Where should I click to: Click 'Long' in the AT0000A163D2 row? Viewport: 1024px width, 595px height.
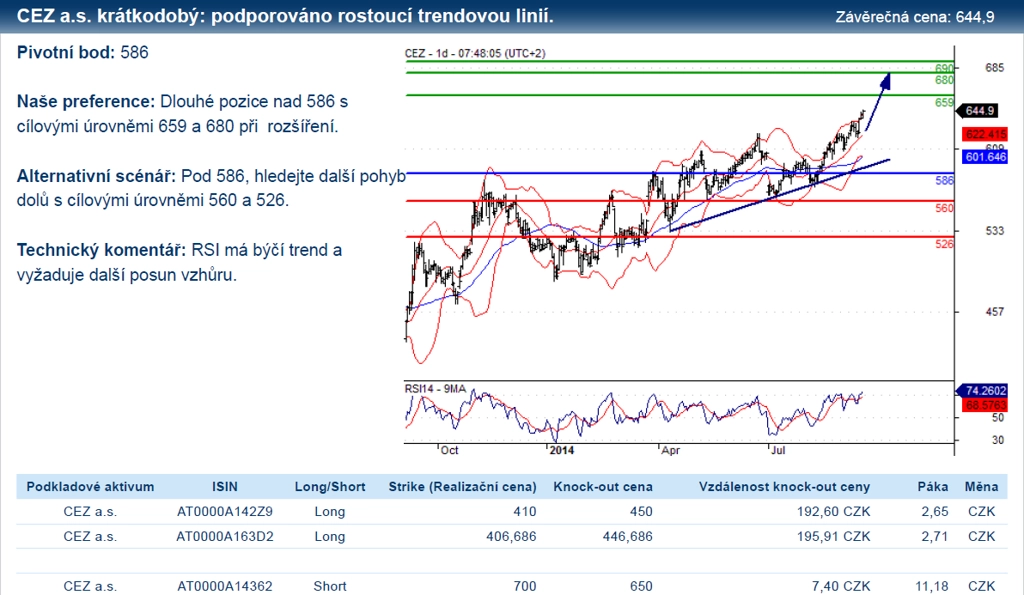[330, 536]
